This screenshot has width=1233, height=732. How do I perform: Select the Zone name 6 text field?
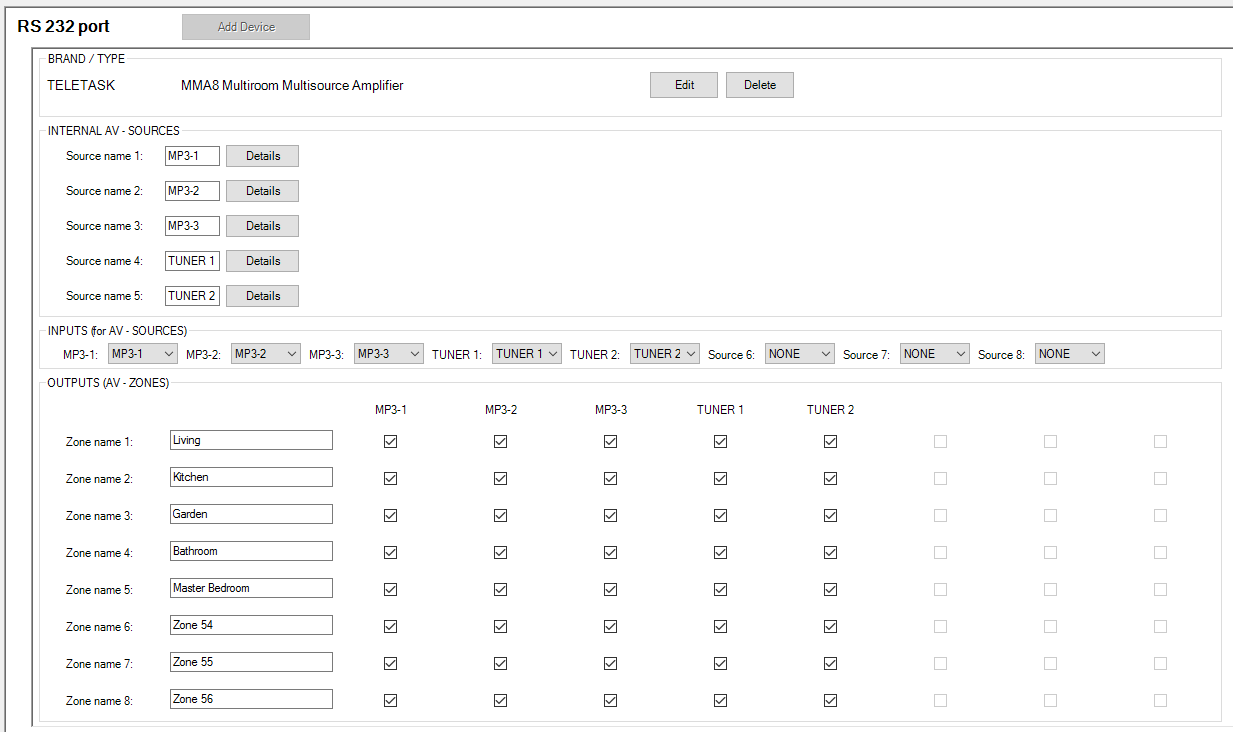coord(250,625)
